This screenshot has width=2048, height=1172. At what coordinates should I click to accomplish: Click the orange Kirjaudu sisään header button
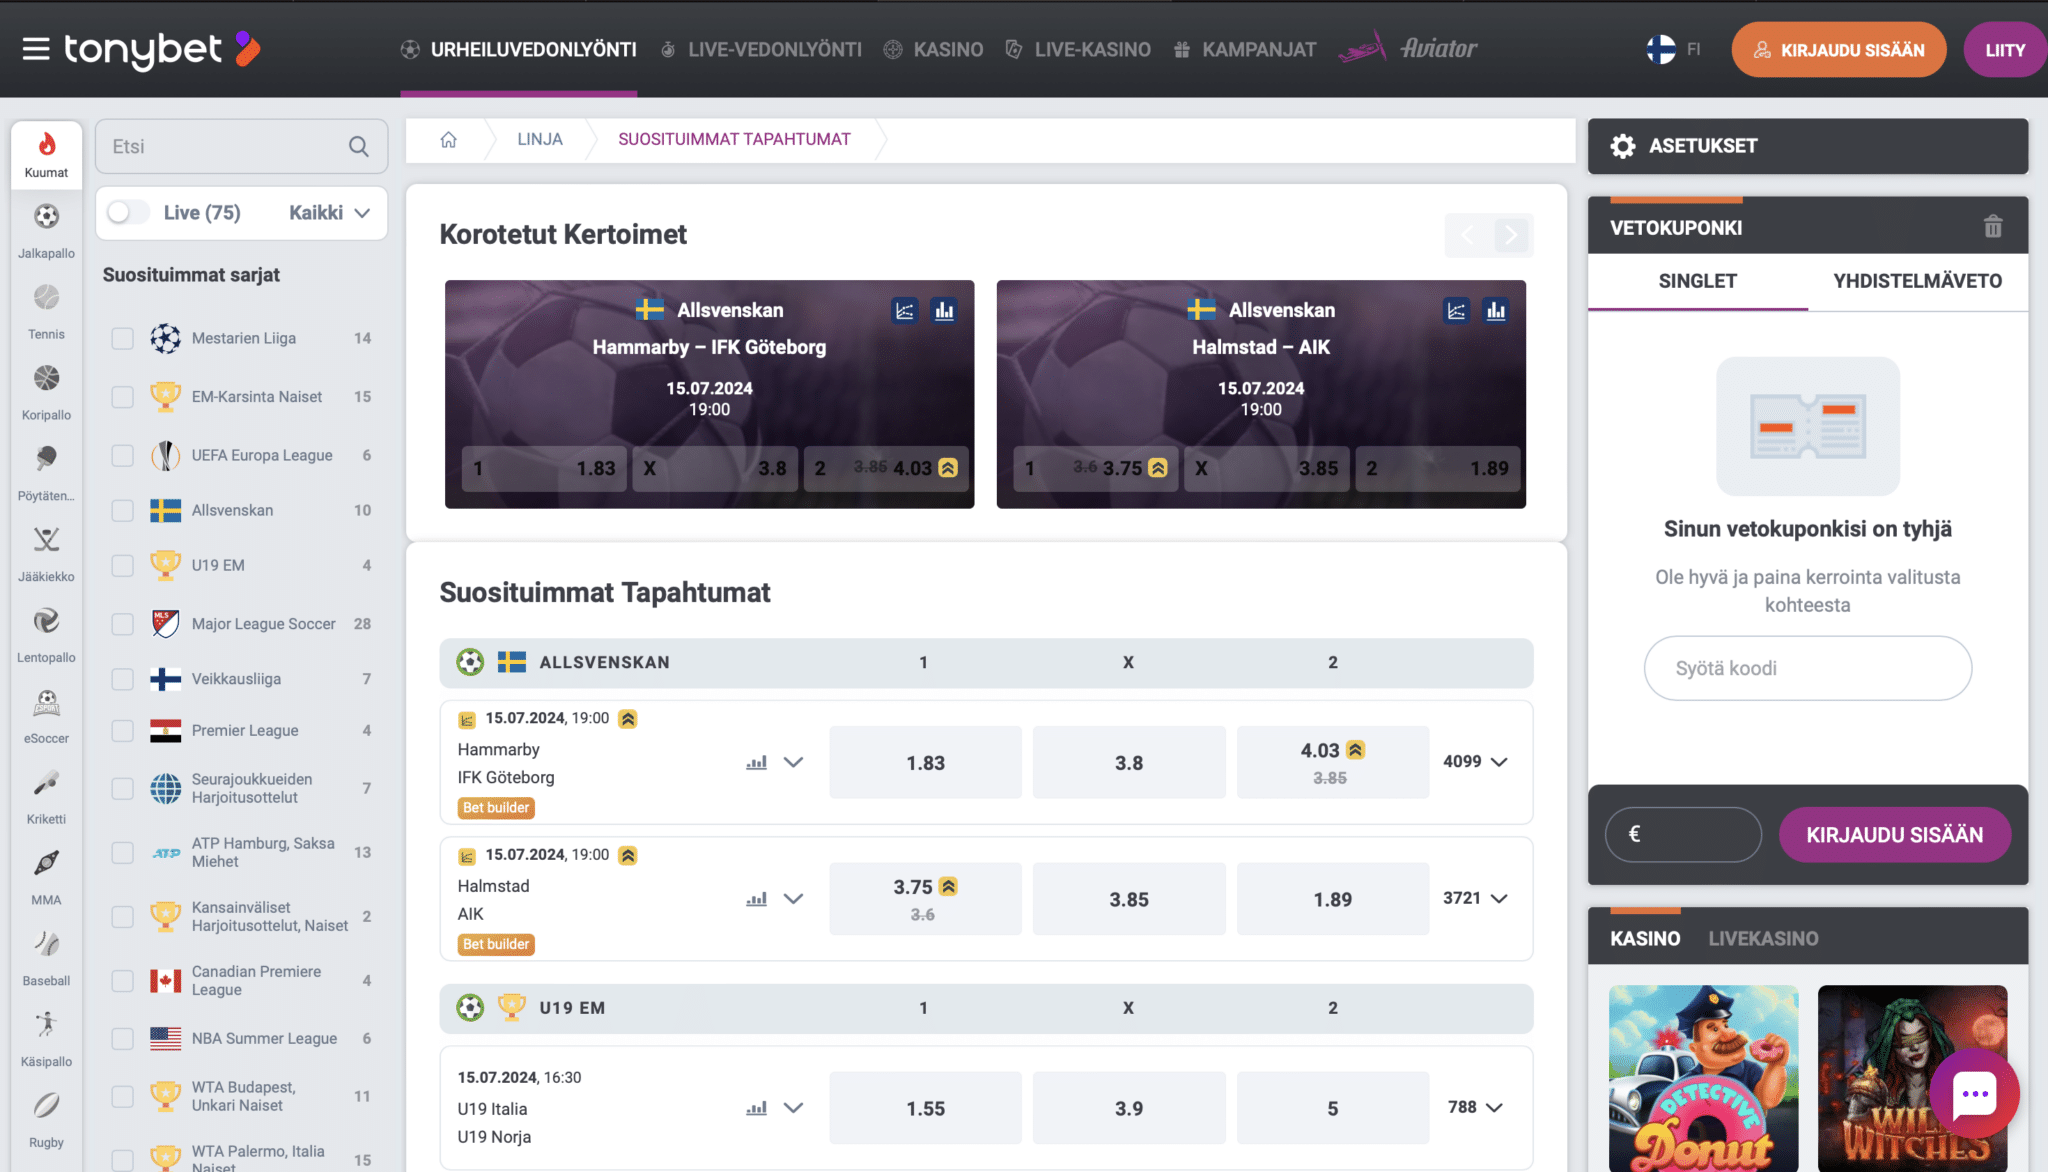(x=1839, y=50)
